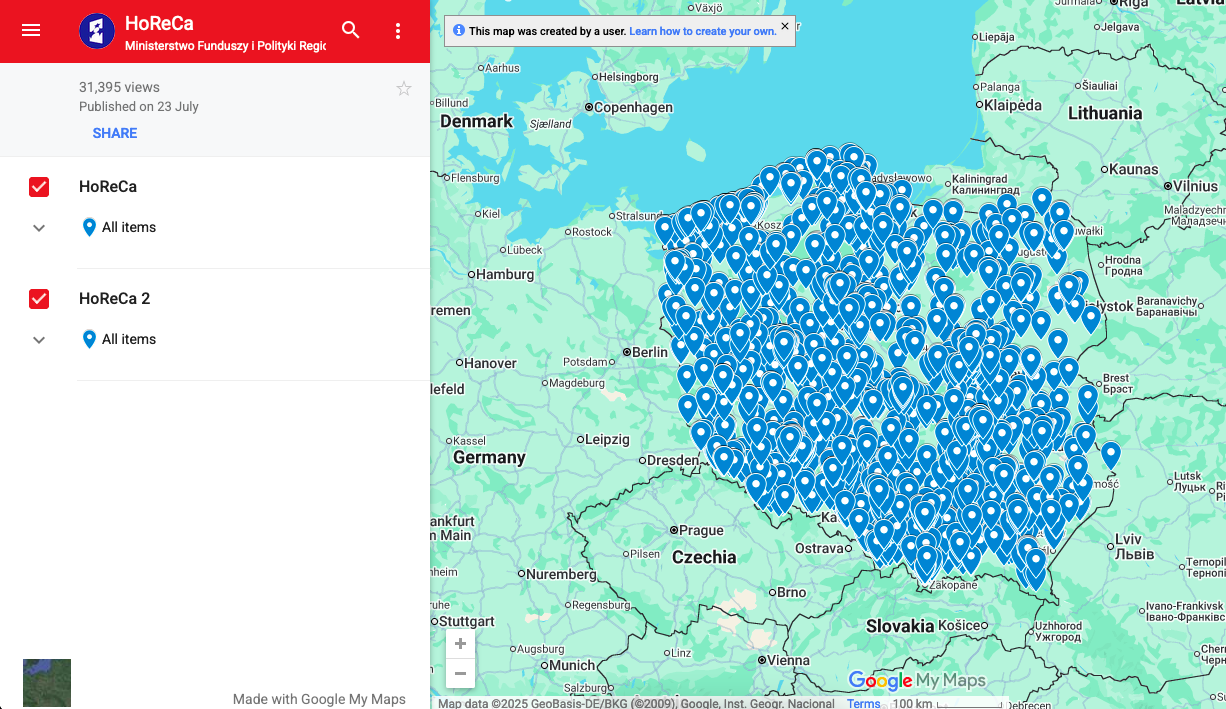Open the Terms link at the map bottom
Viewport: 1226px width, 709px height.
(x=864, y=703)
